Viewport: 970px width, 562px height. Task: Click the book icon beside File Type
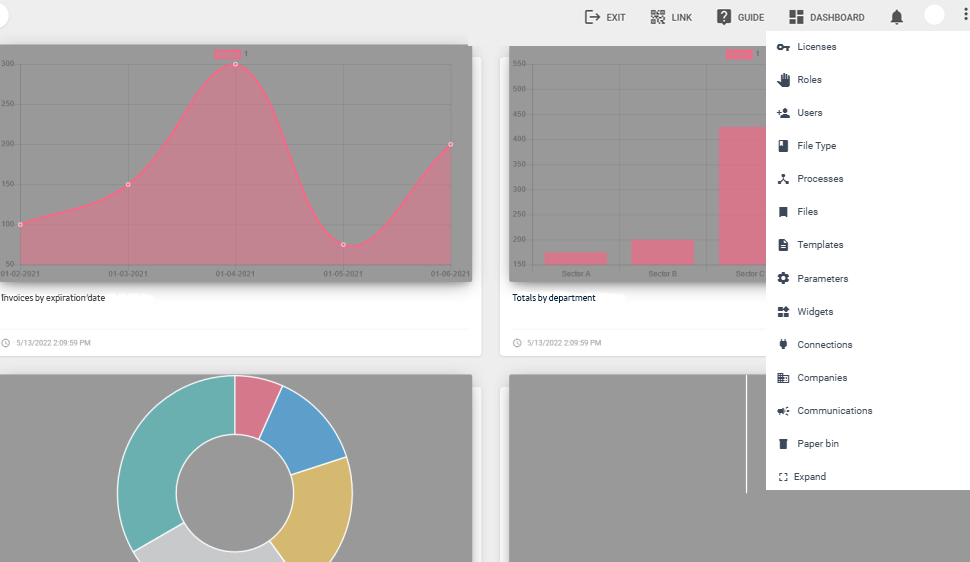[x=783, y=145]
